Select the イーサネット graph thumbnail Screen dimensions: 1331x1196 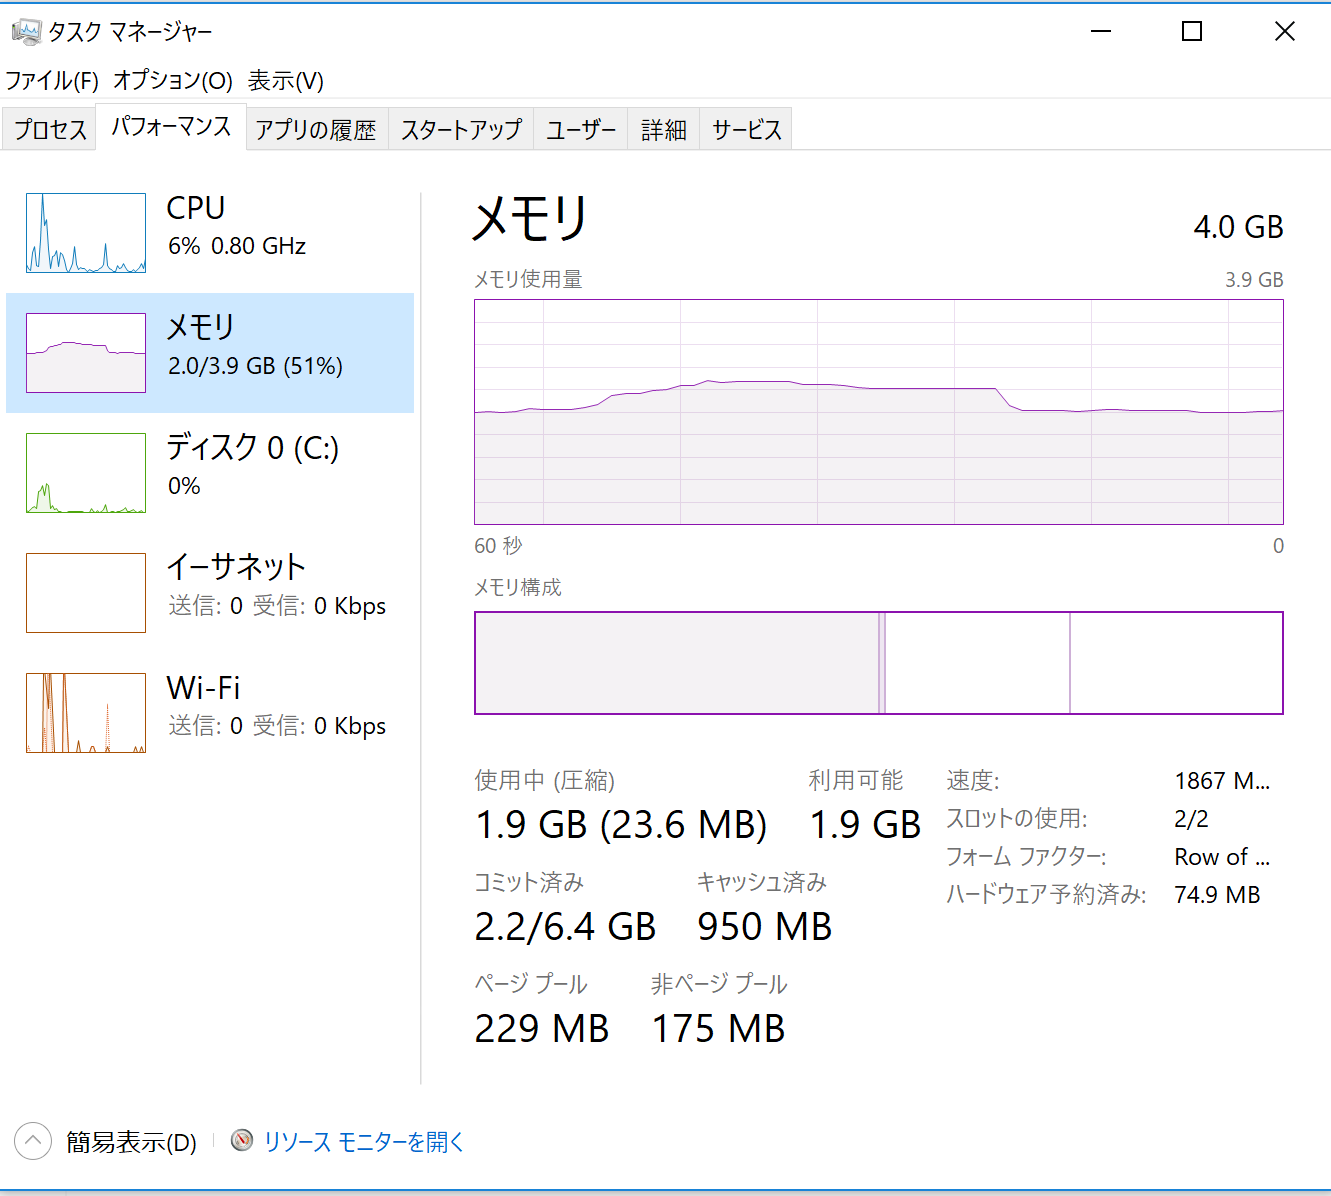86,593
